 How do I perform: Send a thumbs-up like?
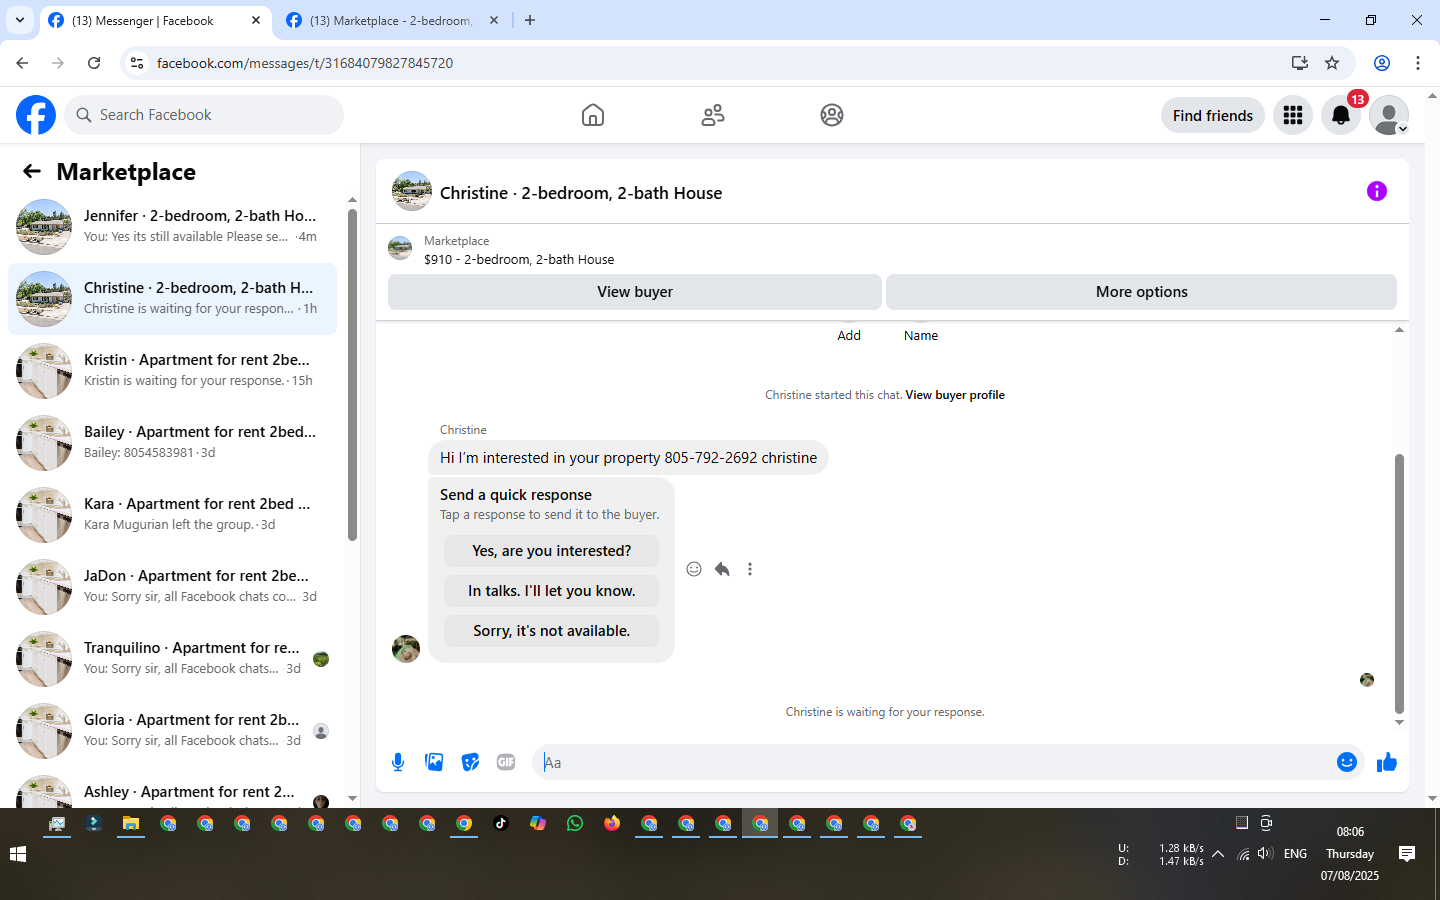click(x=1387, y=762)
